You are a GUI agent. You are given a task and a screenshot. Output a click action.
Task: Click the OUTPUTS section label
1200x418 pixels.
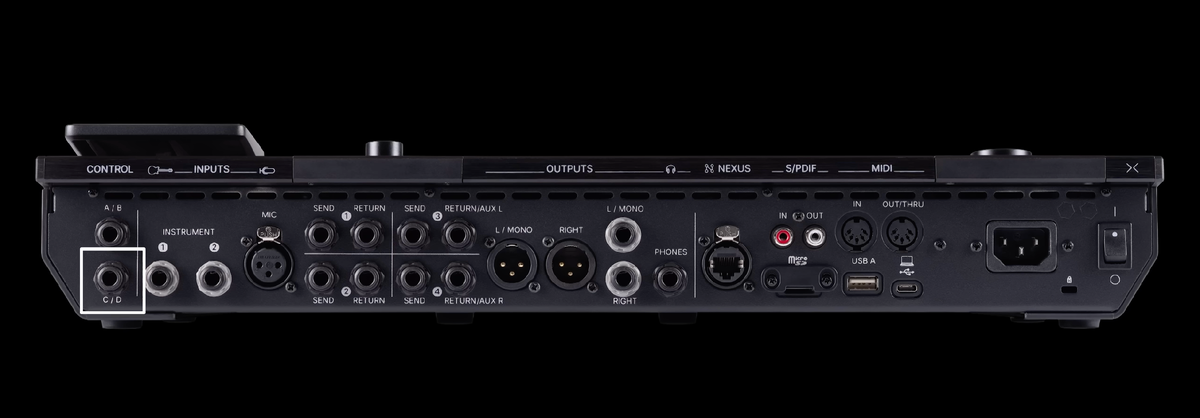570,169
